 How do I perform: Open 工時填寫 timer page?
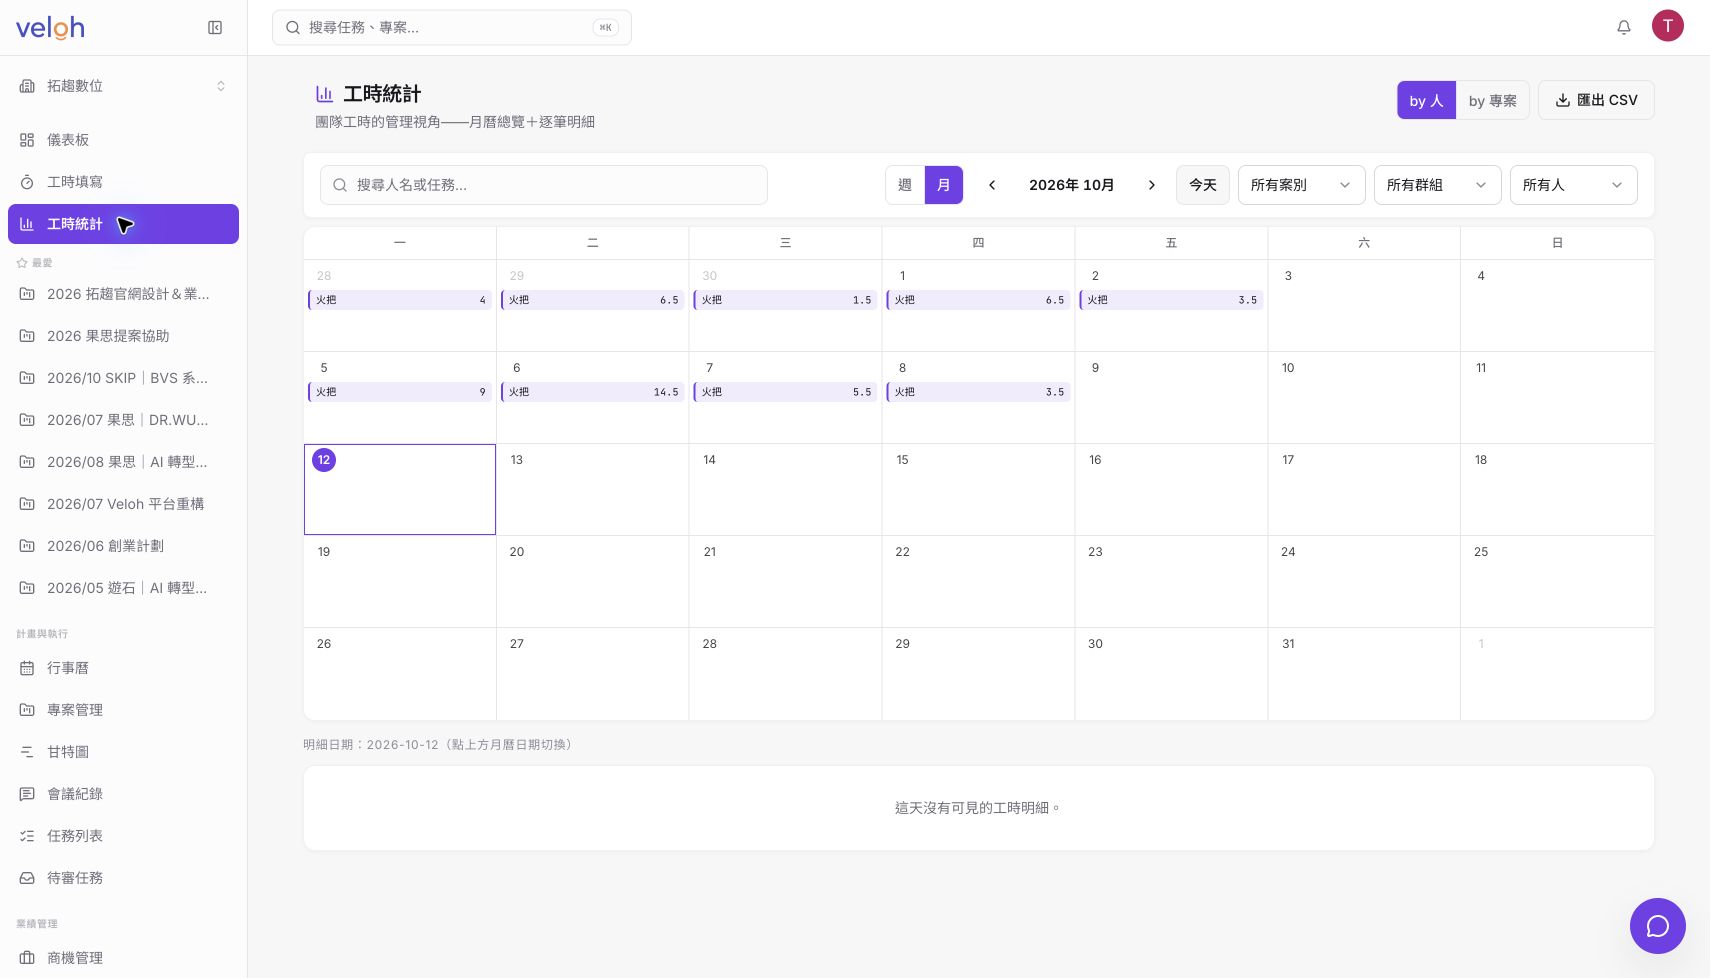tap(123, 182)
